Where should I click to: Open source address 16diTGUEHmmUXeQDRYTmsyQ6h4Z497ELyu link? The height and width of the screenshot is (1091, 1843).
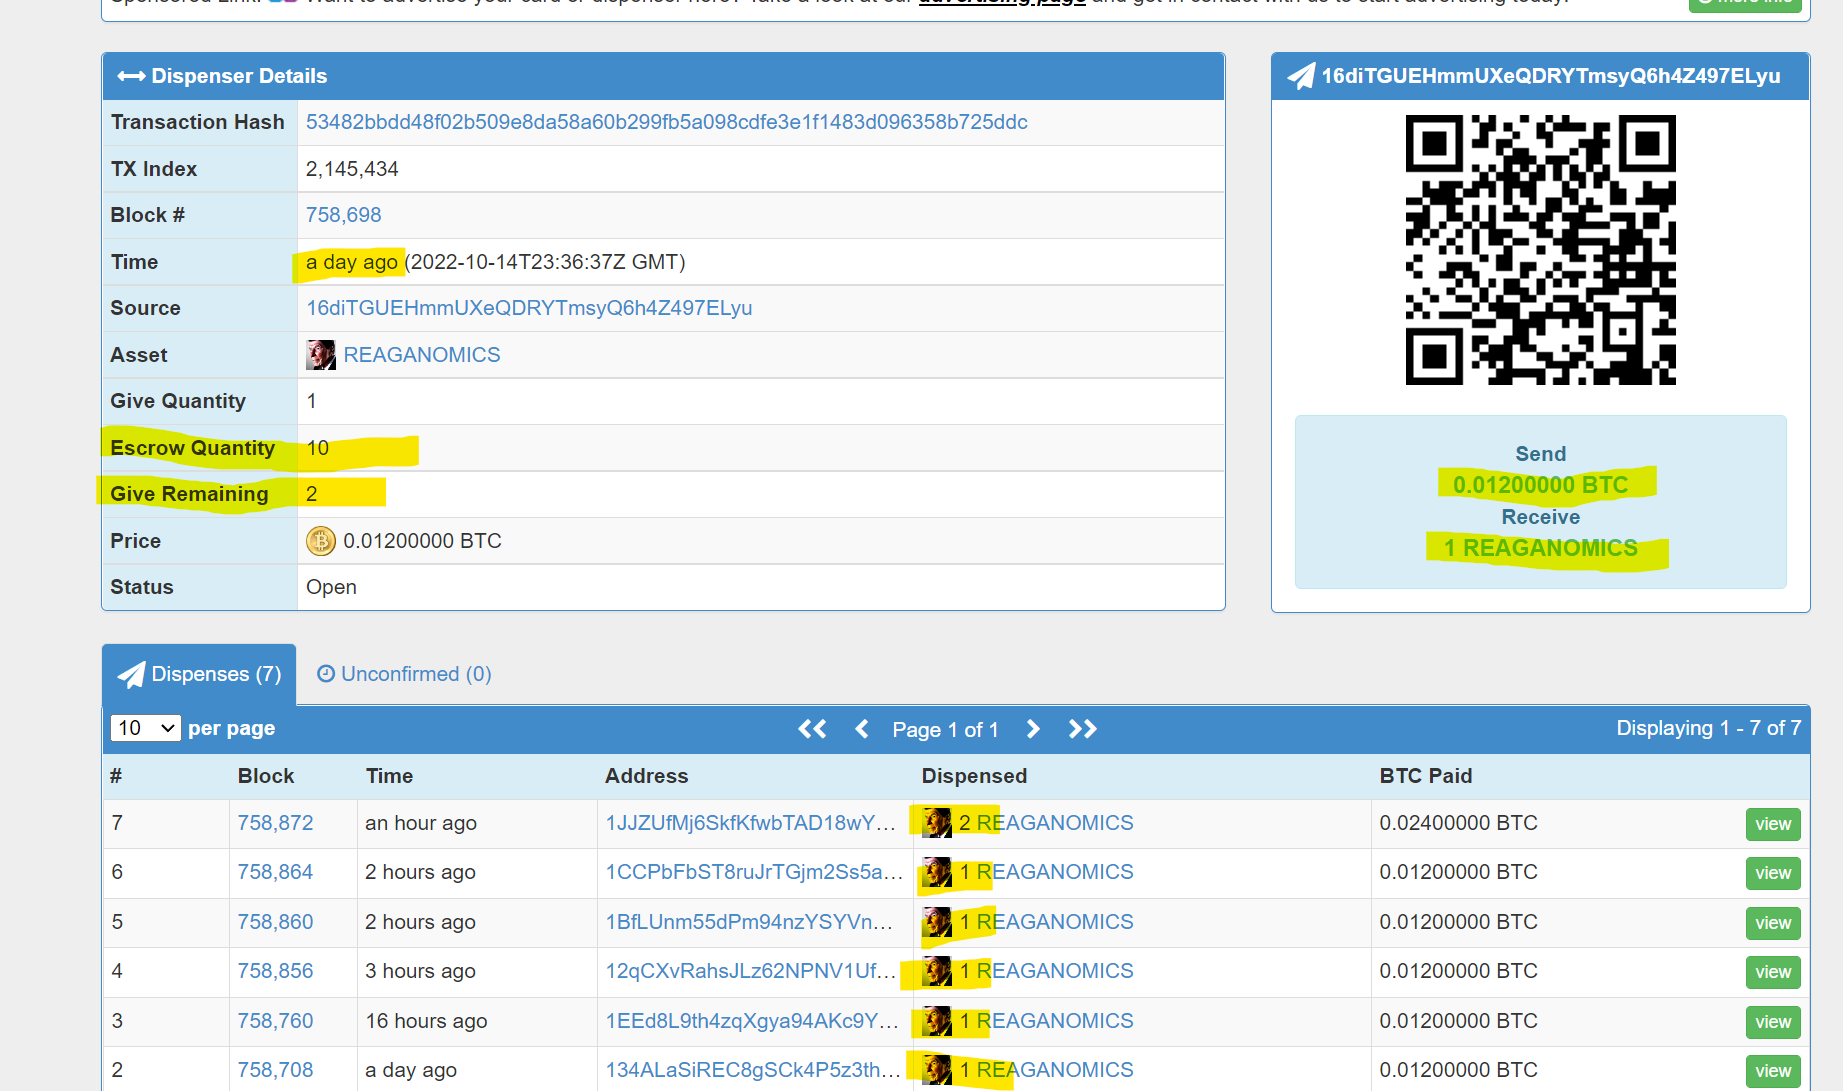pyautogui.click(x=529, y=308)
